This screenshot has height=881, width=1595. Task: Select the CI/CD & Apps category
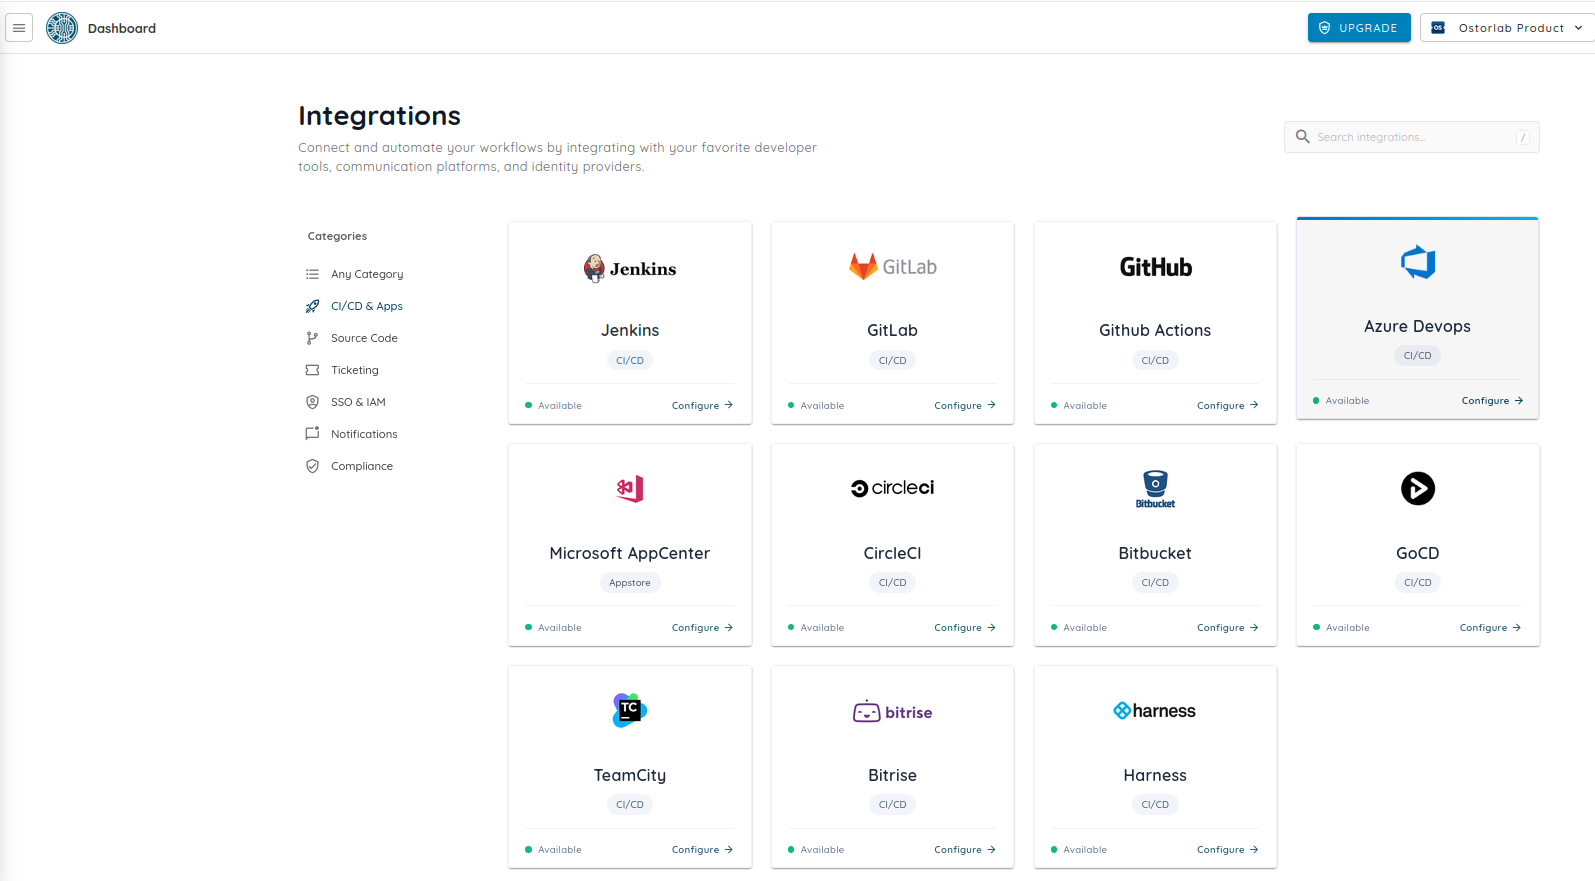(x=367, y=306)
